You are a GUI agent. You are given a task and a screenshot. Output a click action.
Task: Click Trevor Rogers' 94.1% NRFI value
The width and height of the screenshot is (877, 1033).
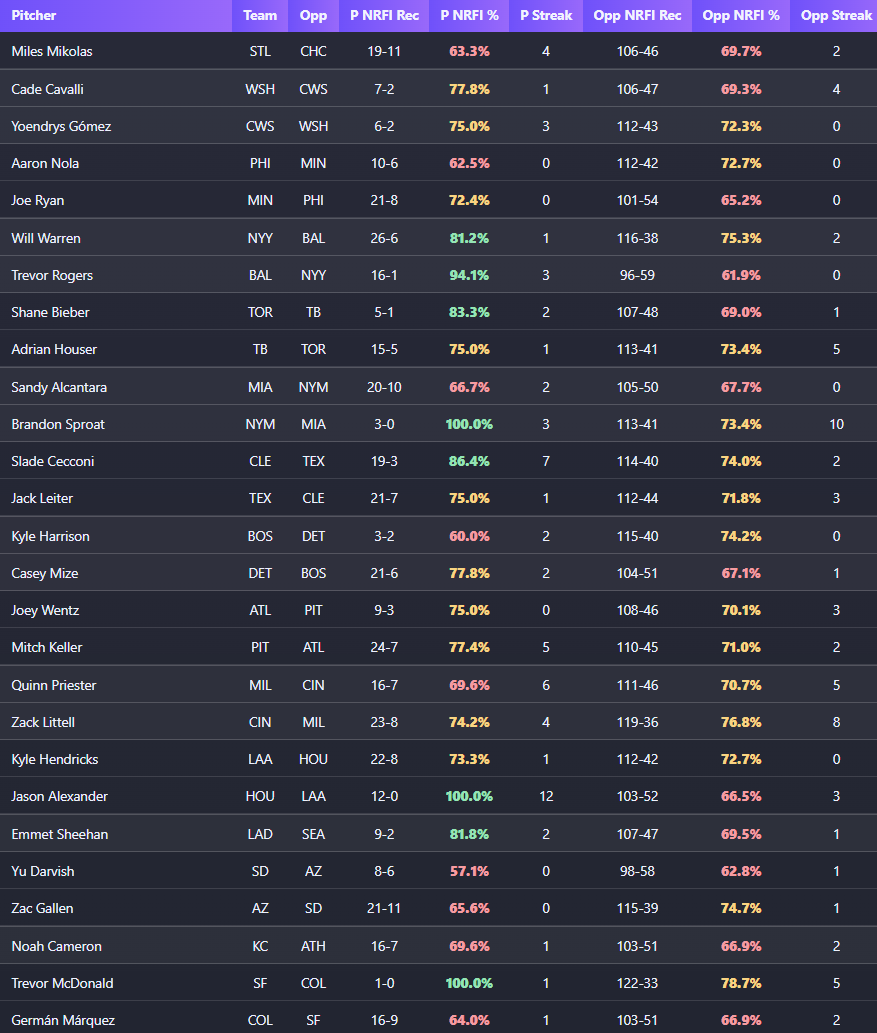tap(469, 275)
